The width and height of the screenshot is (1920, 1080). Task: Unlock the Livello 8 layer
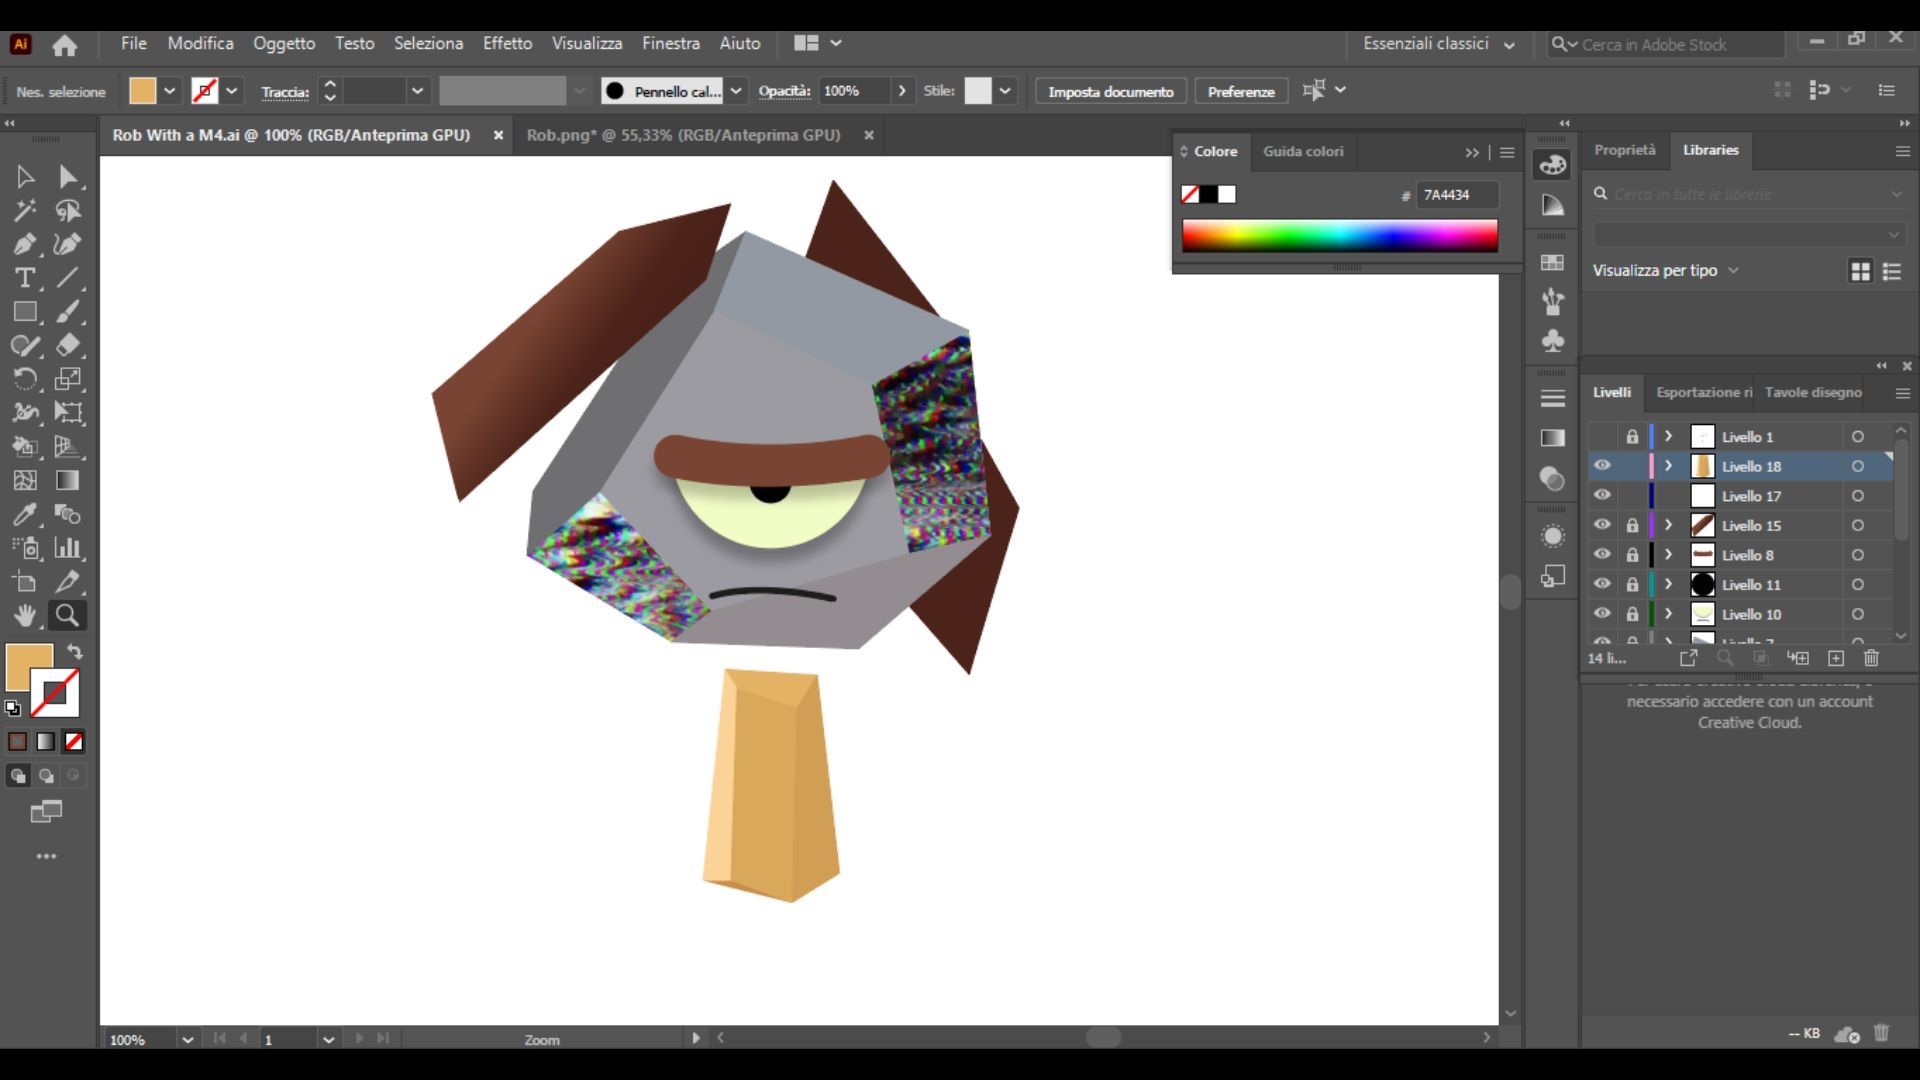coord(1631,555)
